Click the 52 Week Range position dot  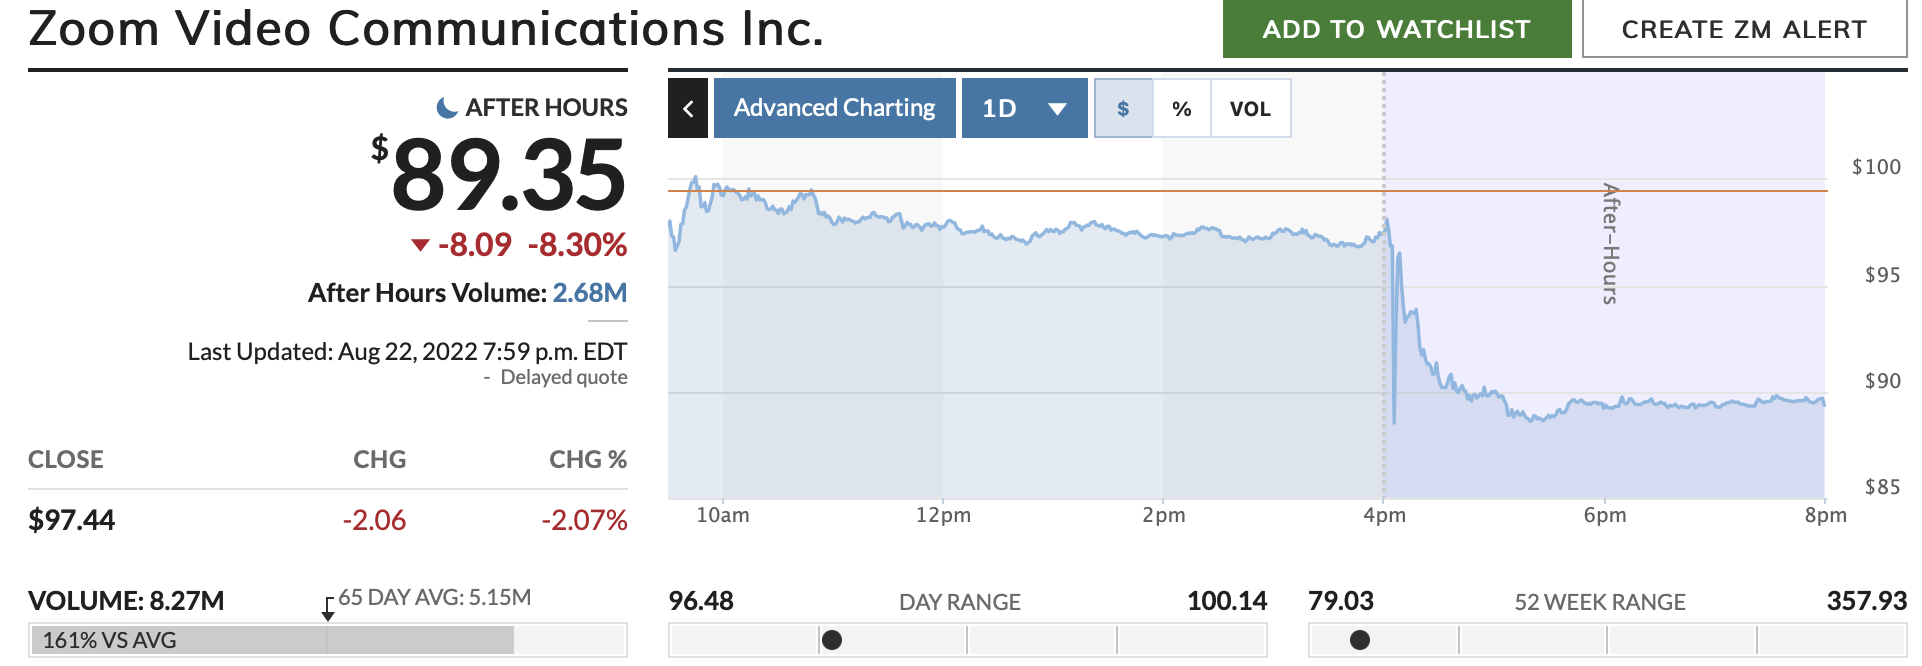[1360, 640]
